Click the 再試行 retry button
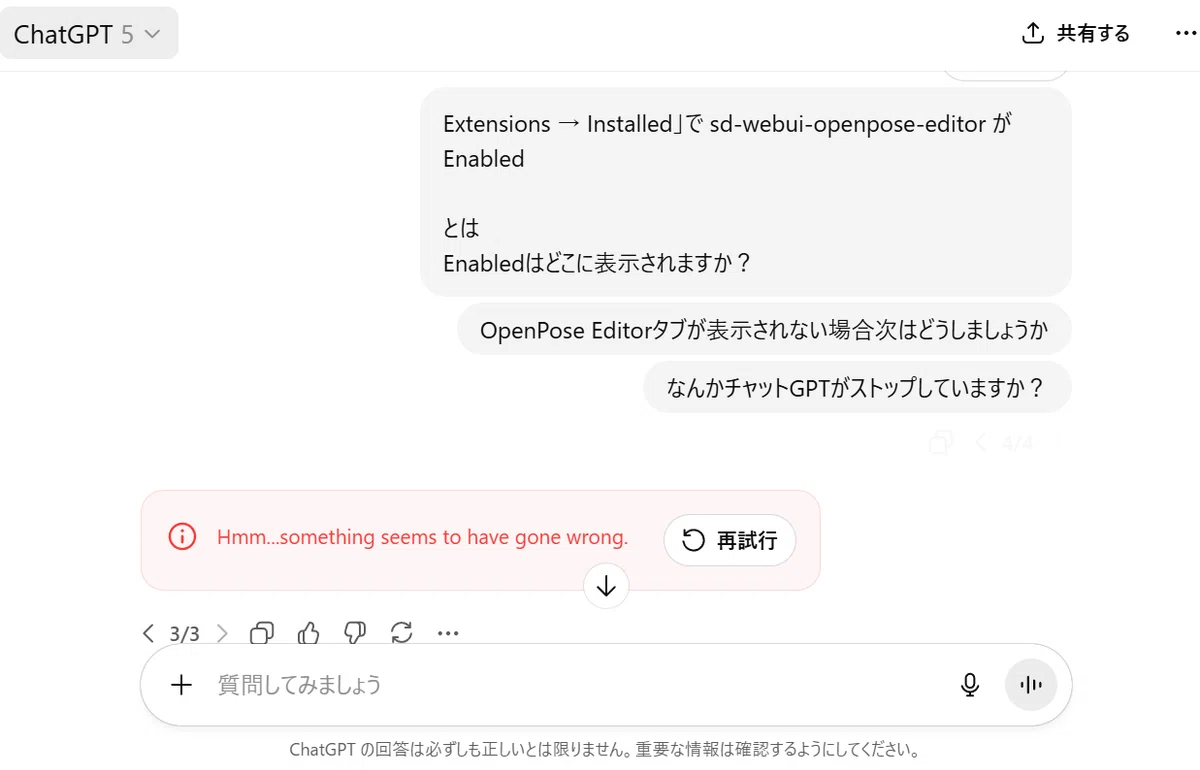 (730, 541)
